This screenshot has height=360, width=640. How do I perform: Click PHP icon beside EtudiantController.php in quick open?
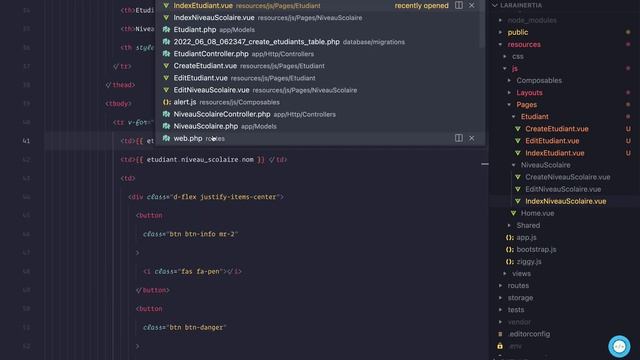[x=166, y=53]
